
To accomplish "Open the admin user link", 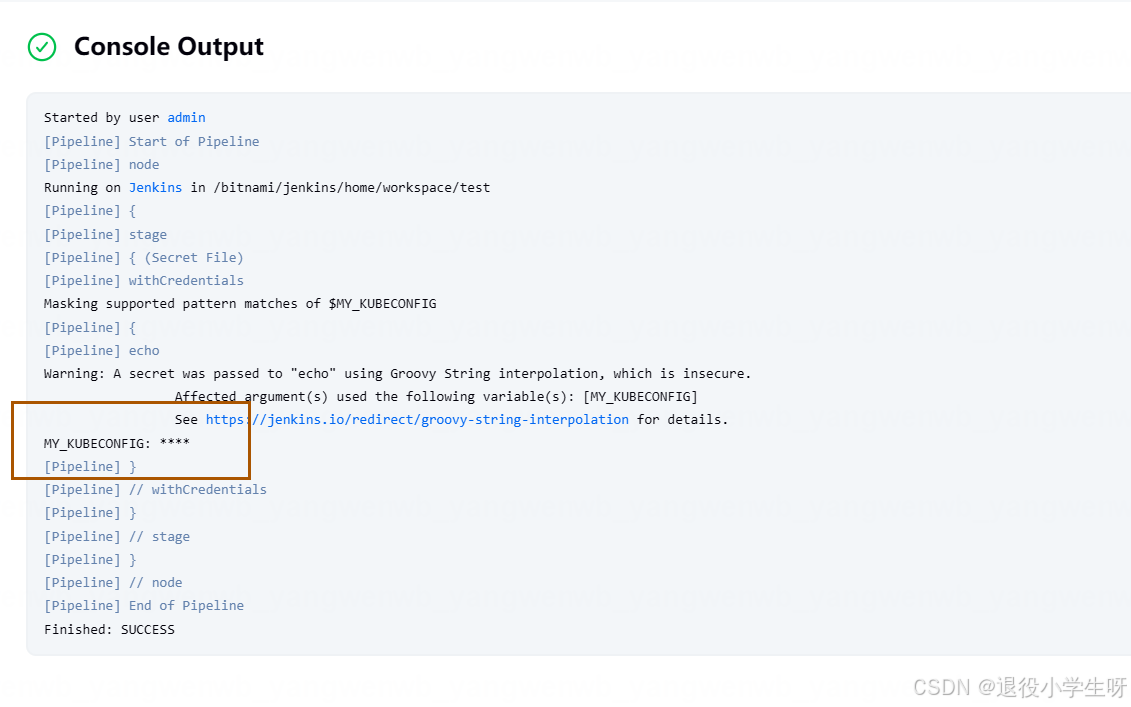I will 186,118.
